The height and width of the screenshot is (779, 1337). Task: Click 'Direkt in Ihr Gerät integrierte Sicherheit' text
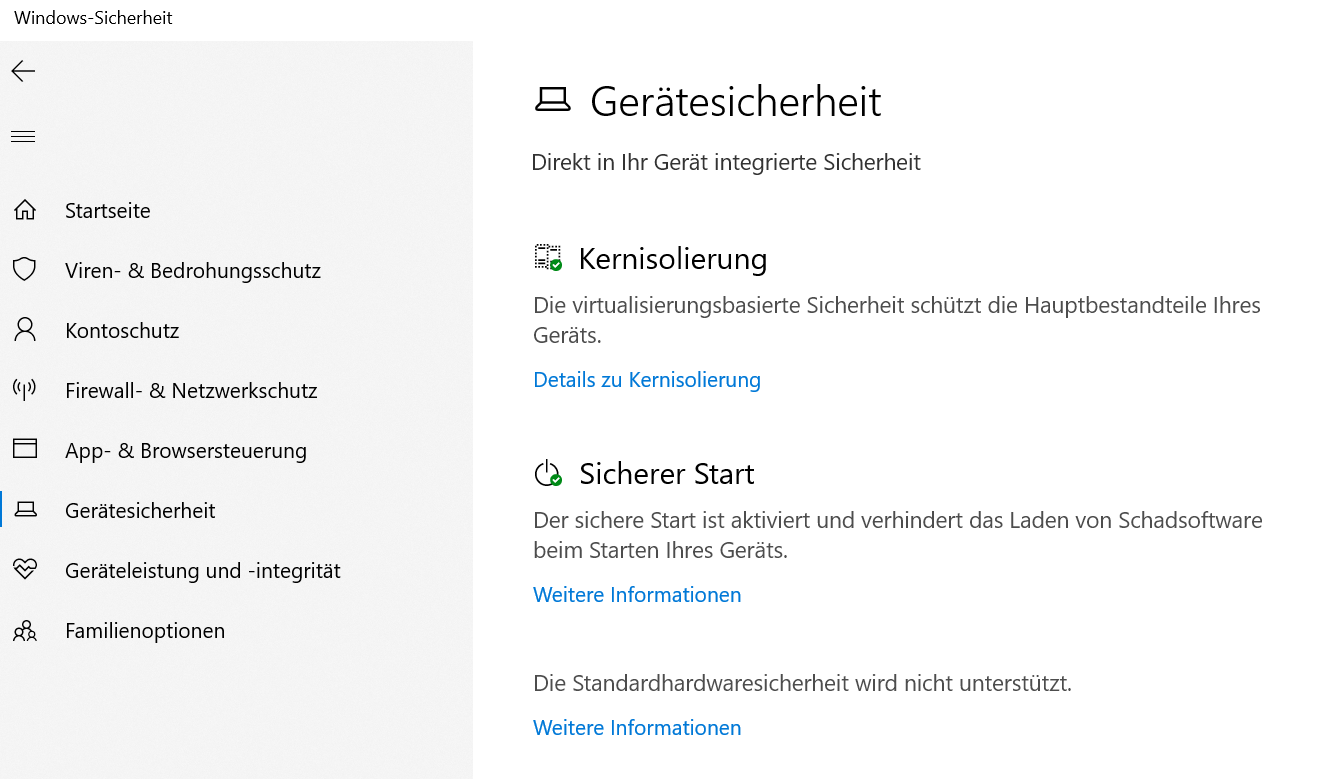726,162
